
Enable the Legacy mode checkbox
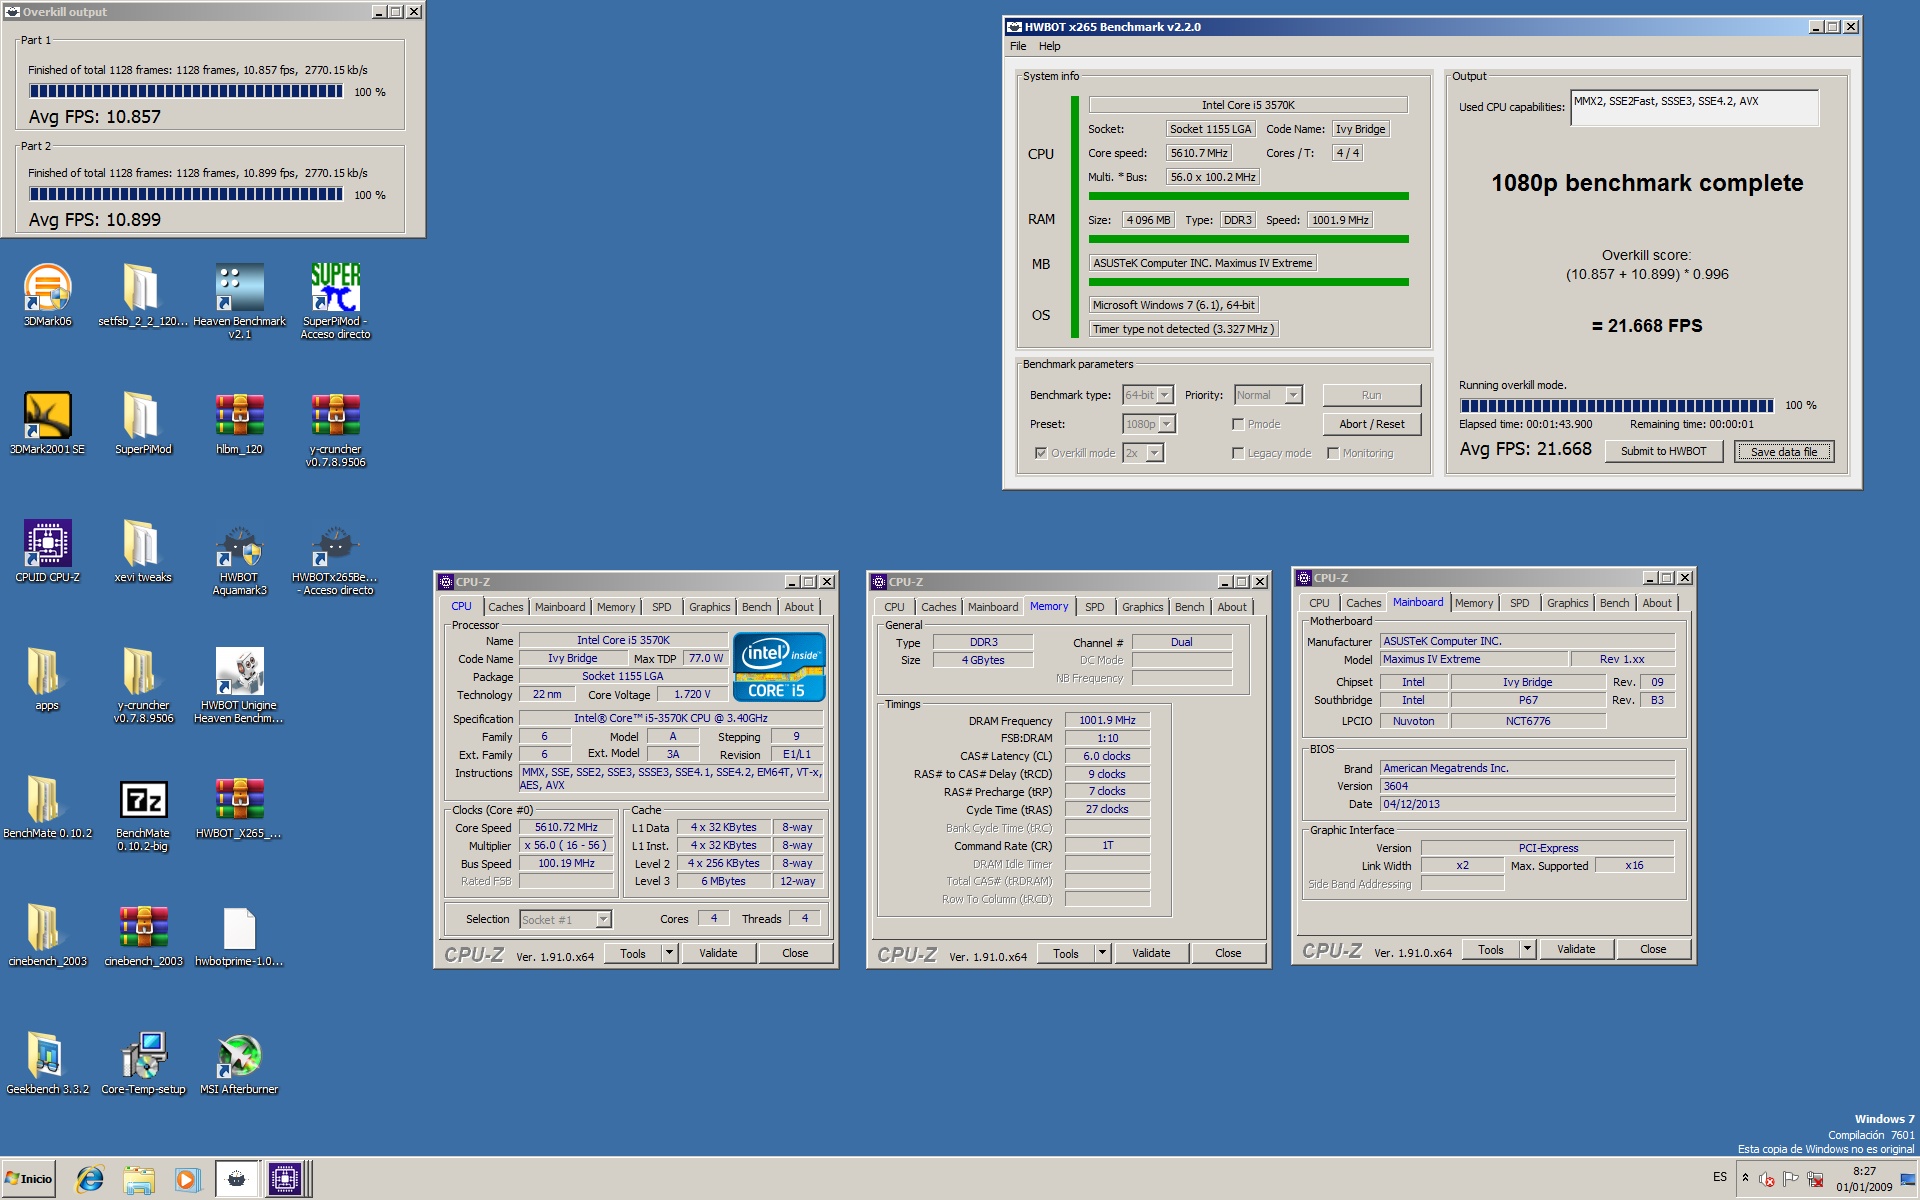tap(1238, 453)
